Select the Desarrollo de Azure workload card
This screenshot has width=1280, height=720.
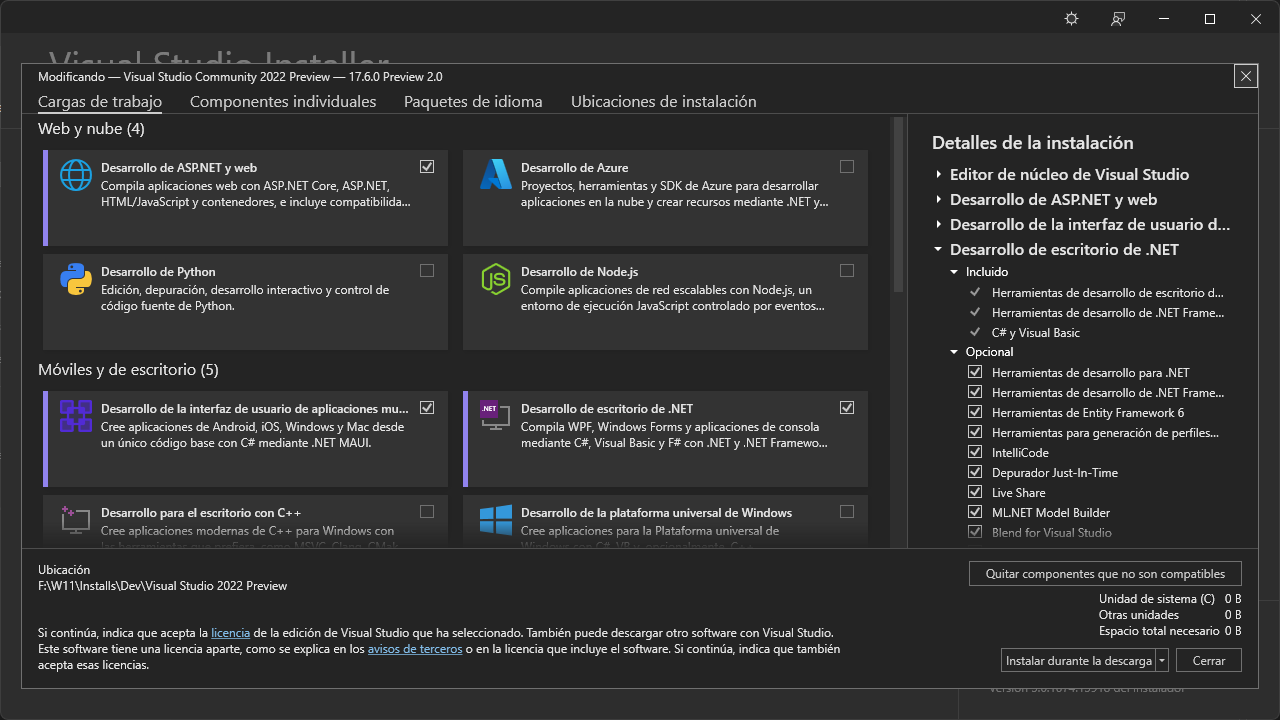click(x=665, y=198)
